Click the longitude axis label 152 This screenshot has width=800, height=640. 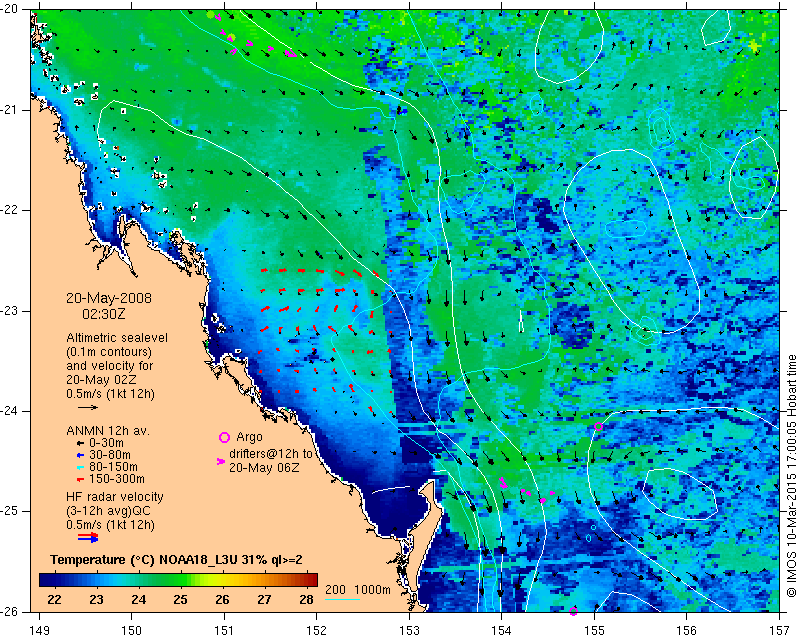point(316,631)
